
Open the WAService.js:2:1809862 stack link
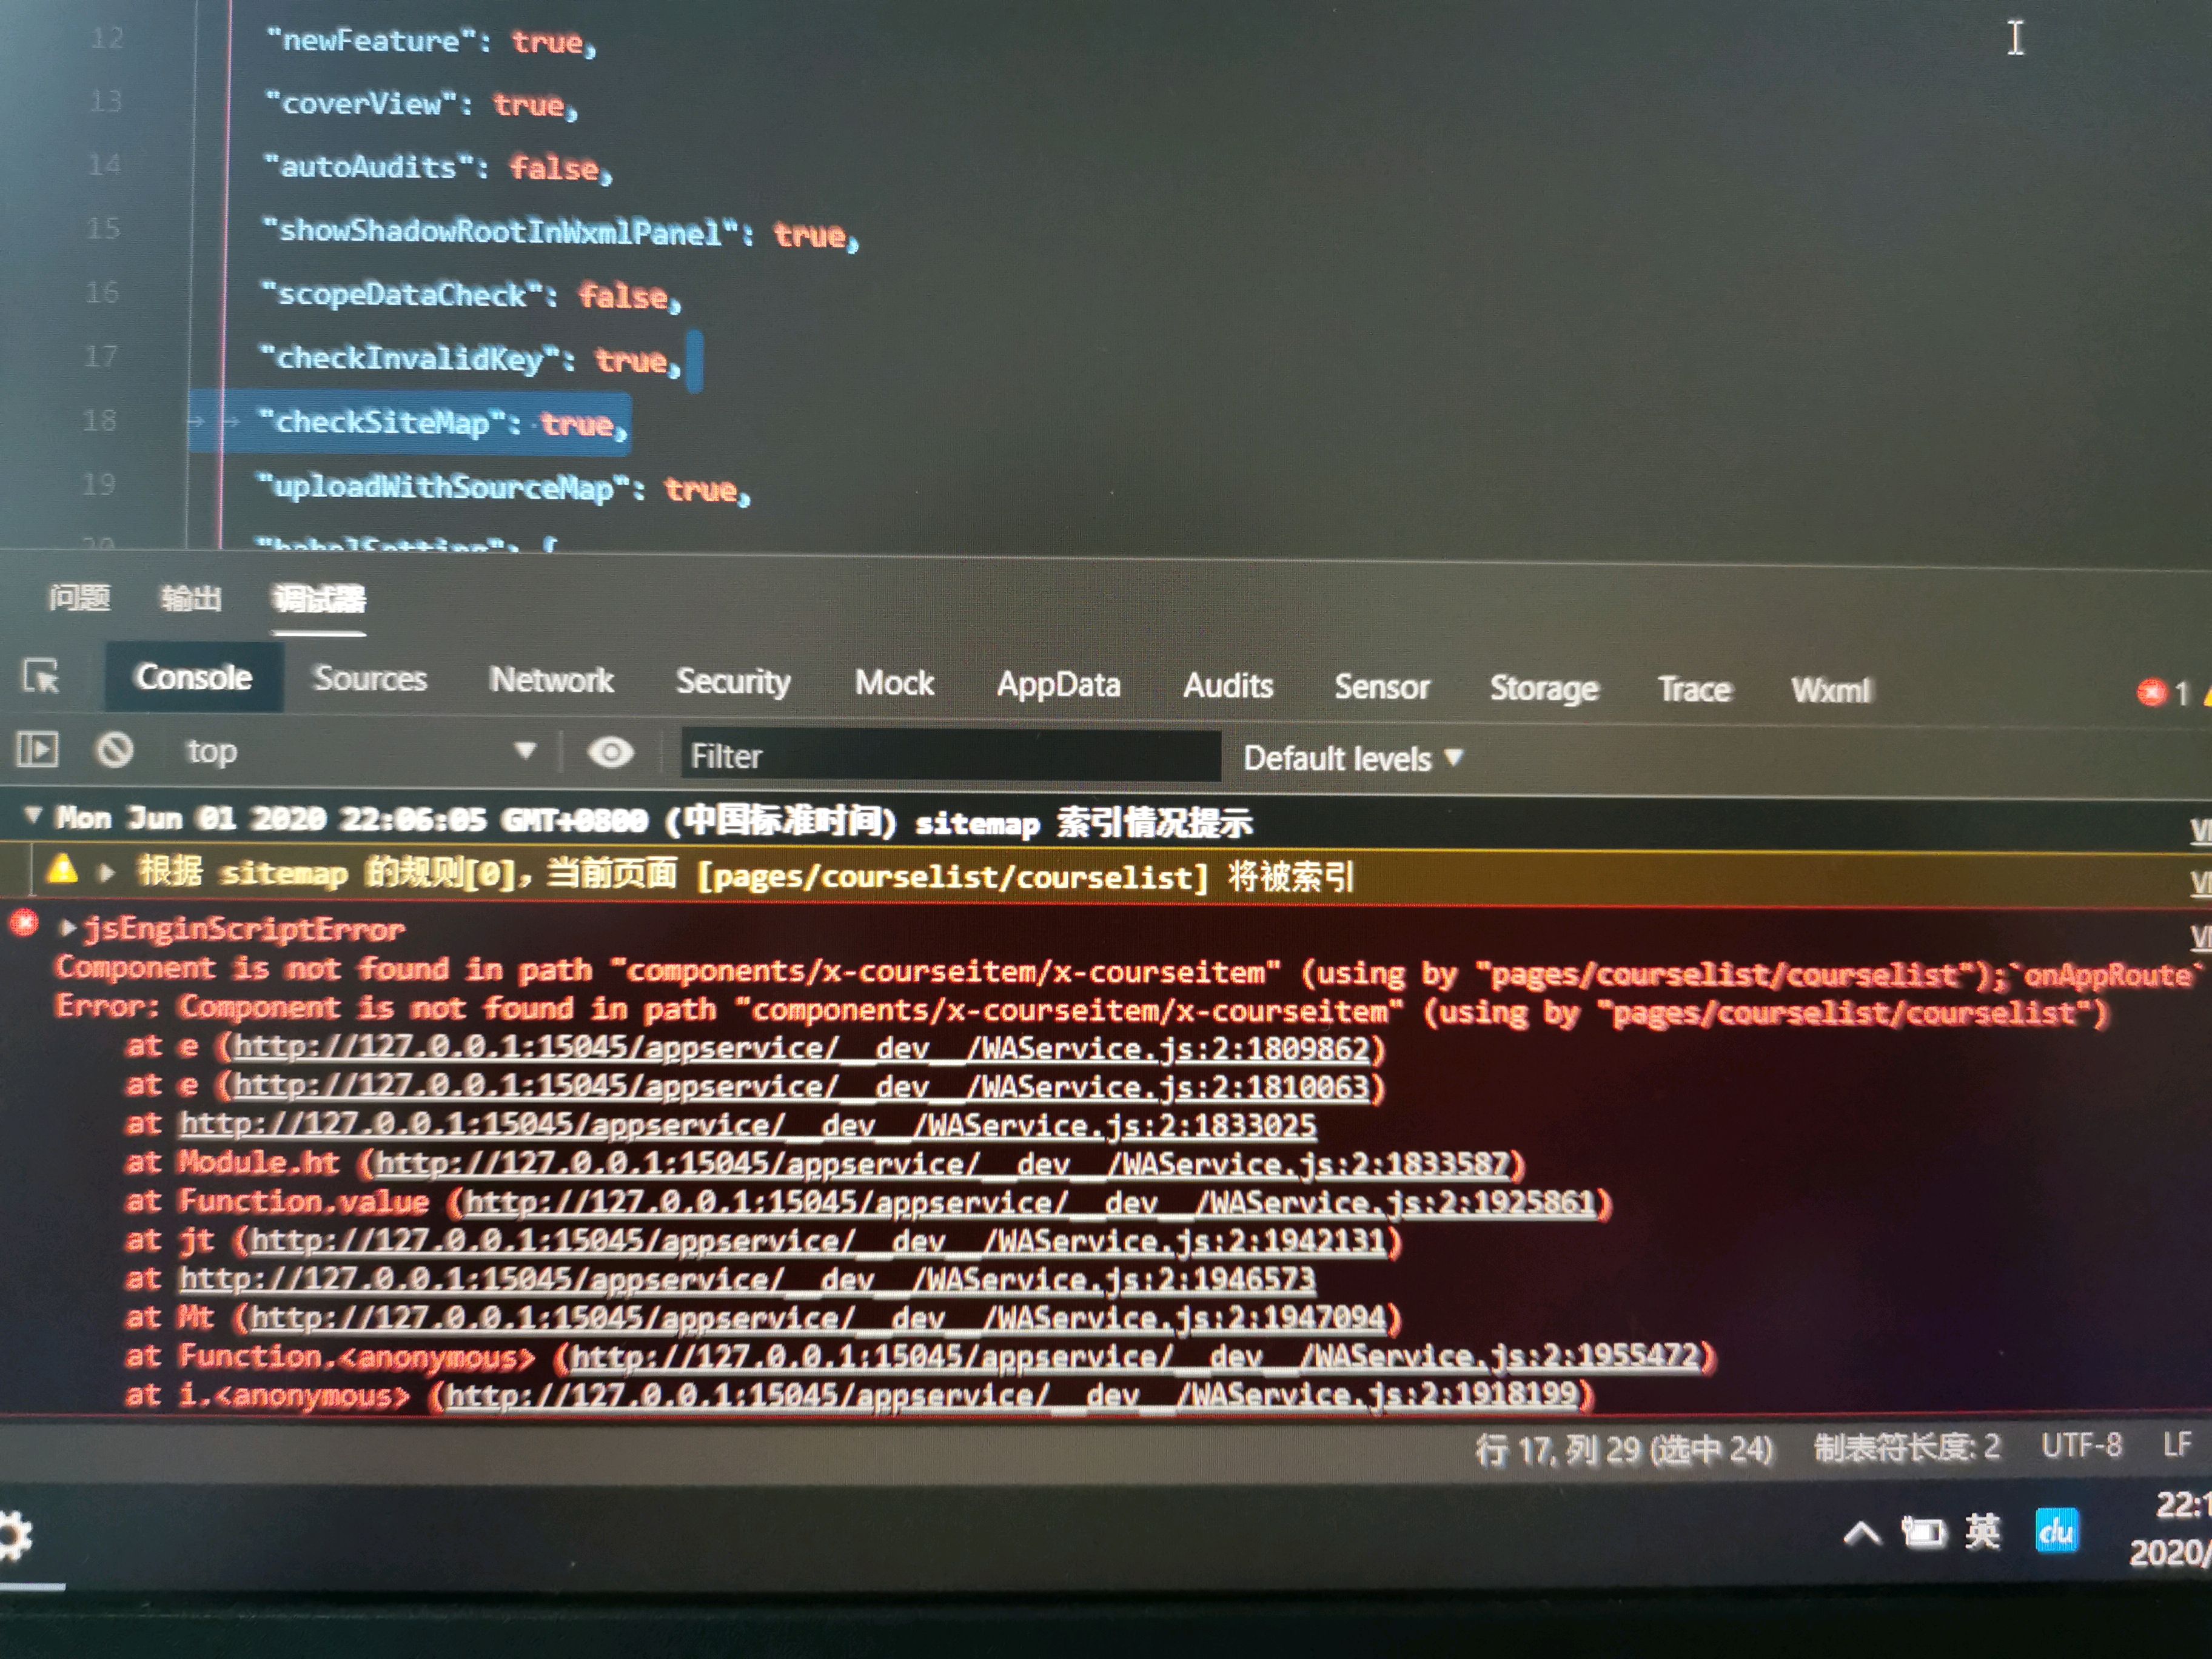pos(801,1048)
